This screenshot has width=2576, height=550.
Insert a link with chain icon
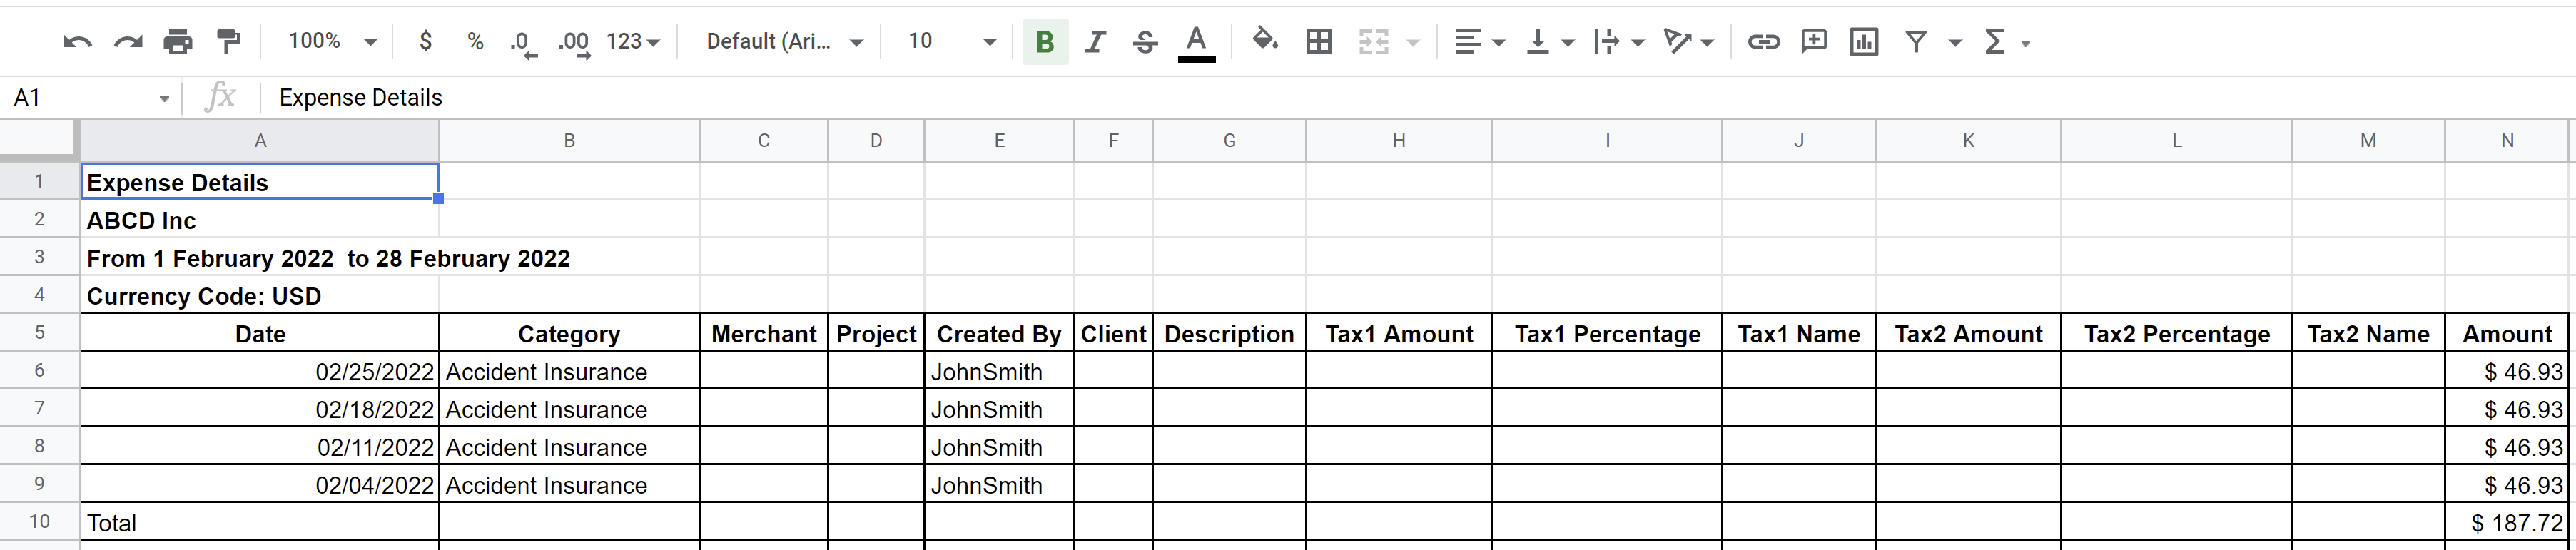click(x=1763, y=42)
